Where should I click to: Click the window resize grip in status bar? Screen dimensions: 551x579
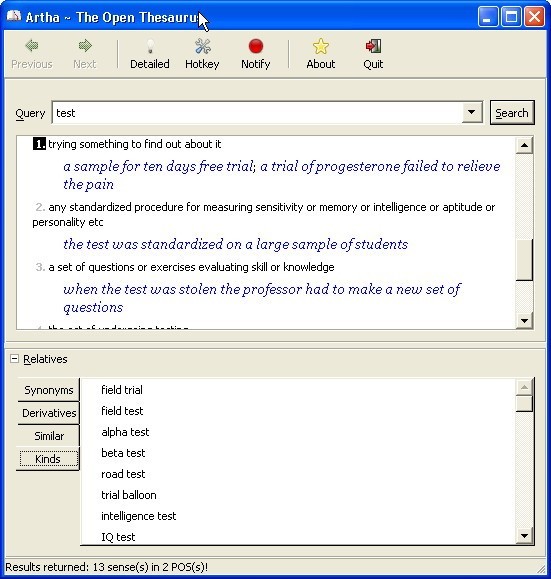pyautogui.click(x=541, y=569)
